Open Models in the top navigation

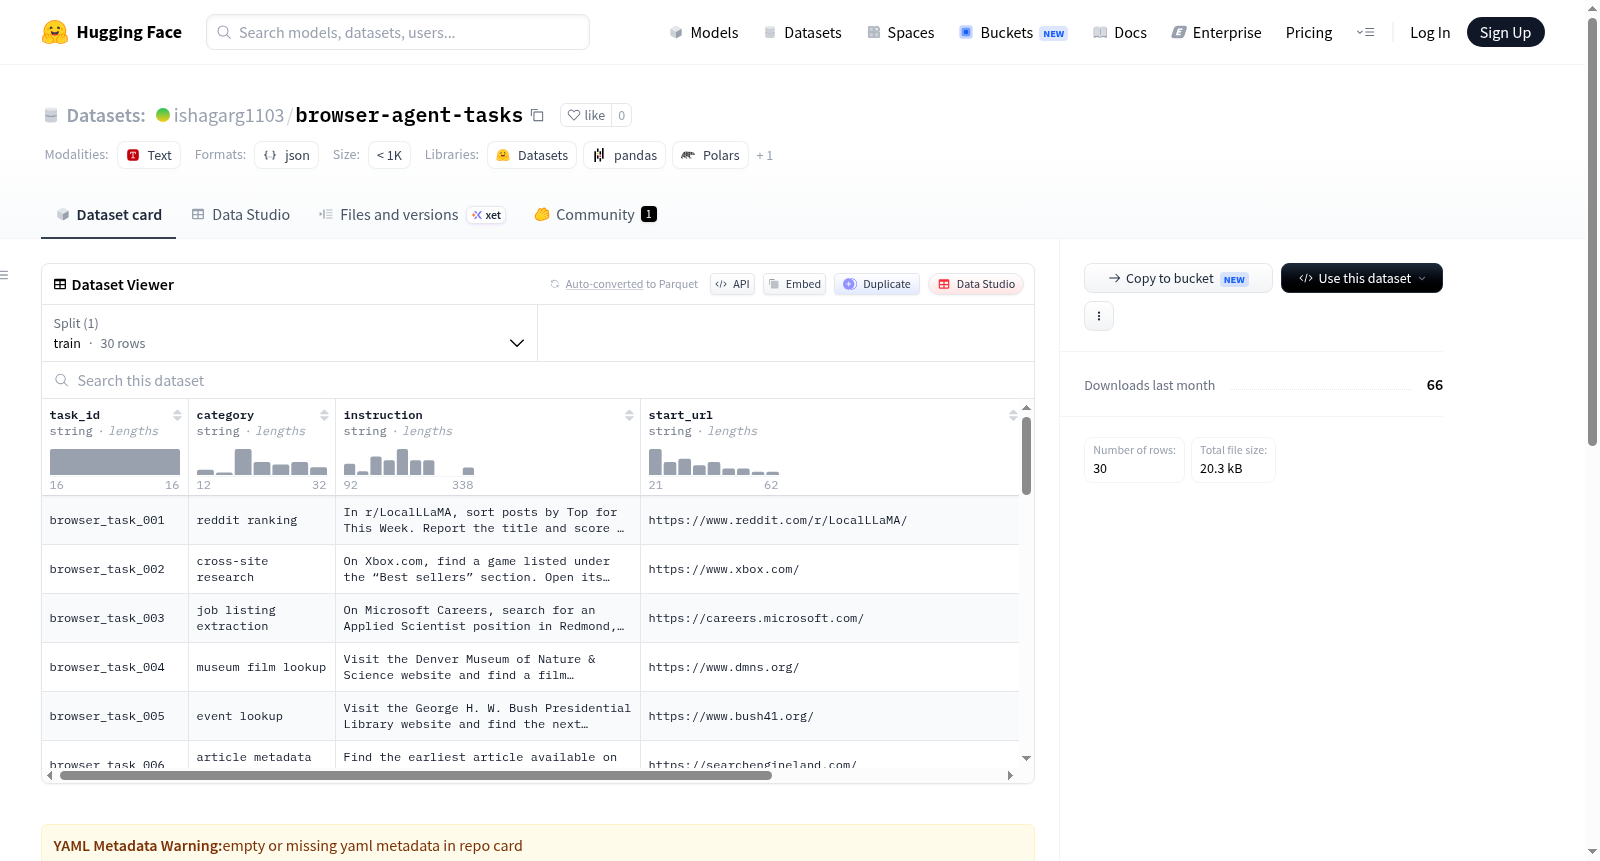pyautogui.click(x=704, y=32)
